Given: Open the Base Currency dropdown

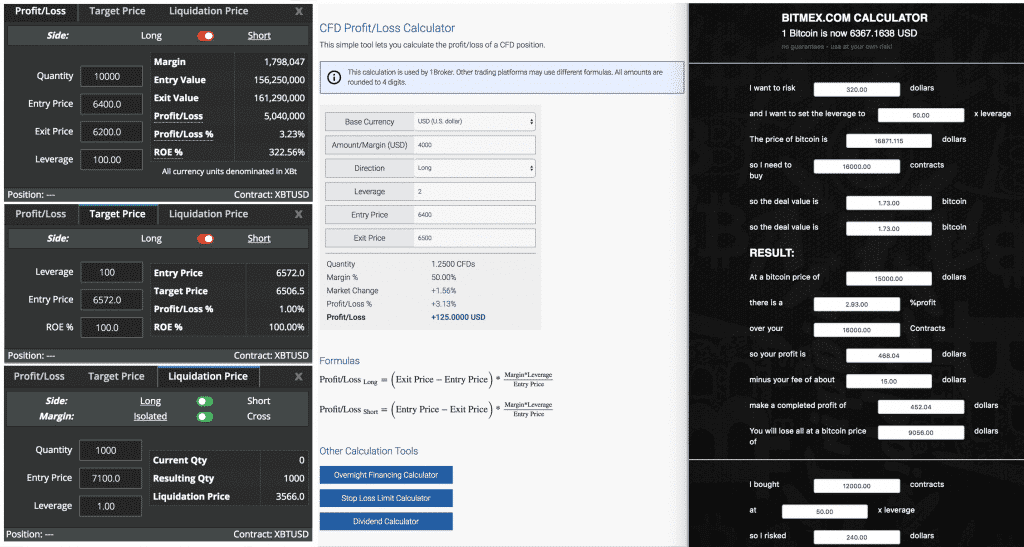Looking at the screenshot, I should point(475,121).
